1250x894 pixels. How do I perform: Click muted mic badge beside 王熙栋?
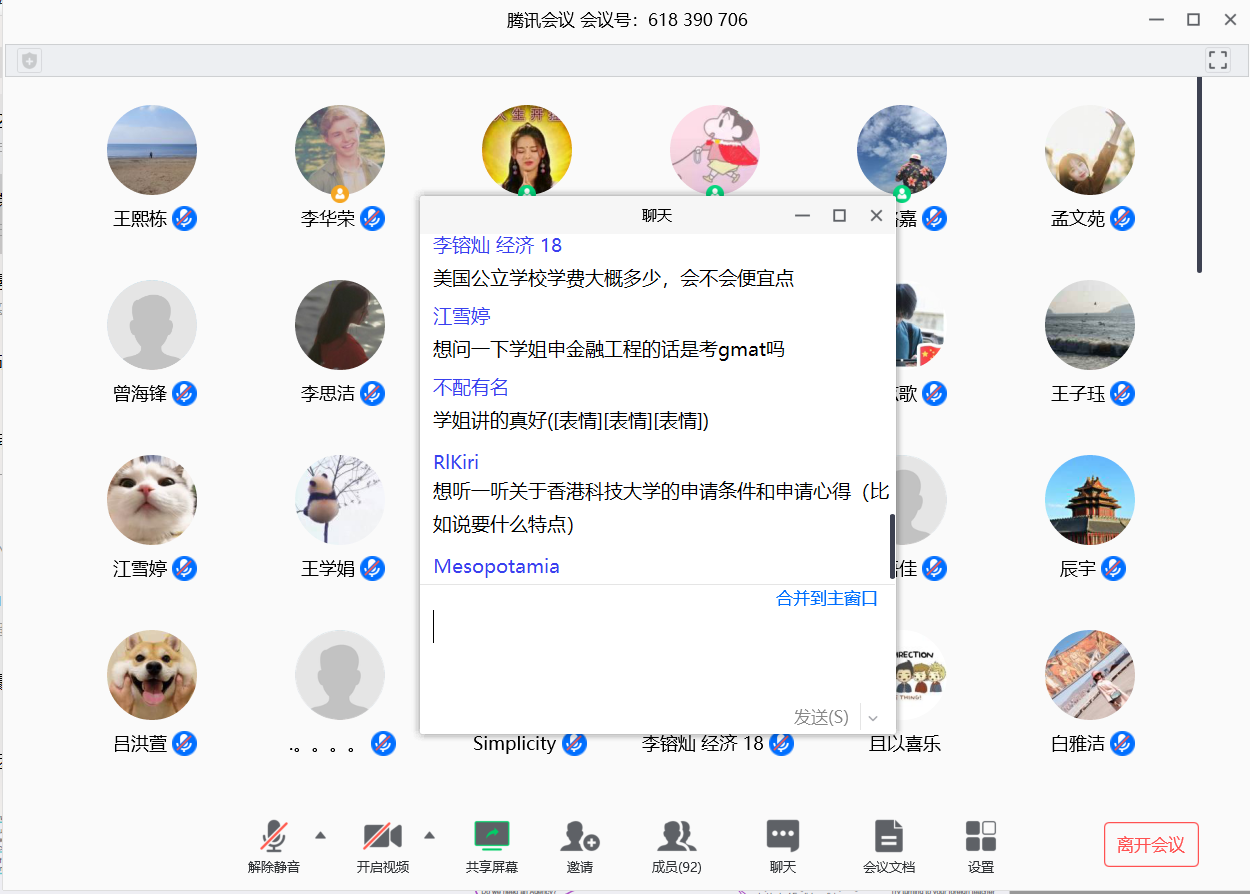click(x=184, y=219)
